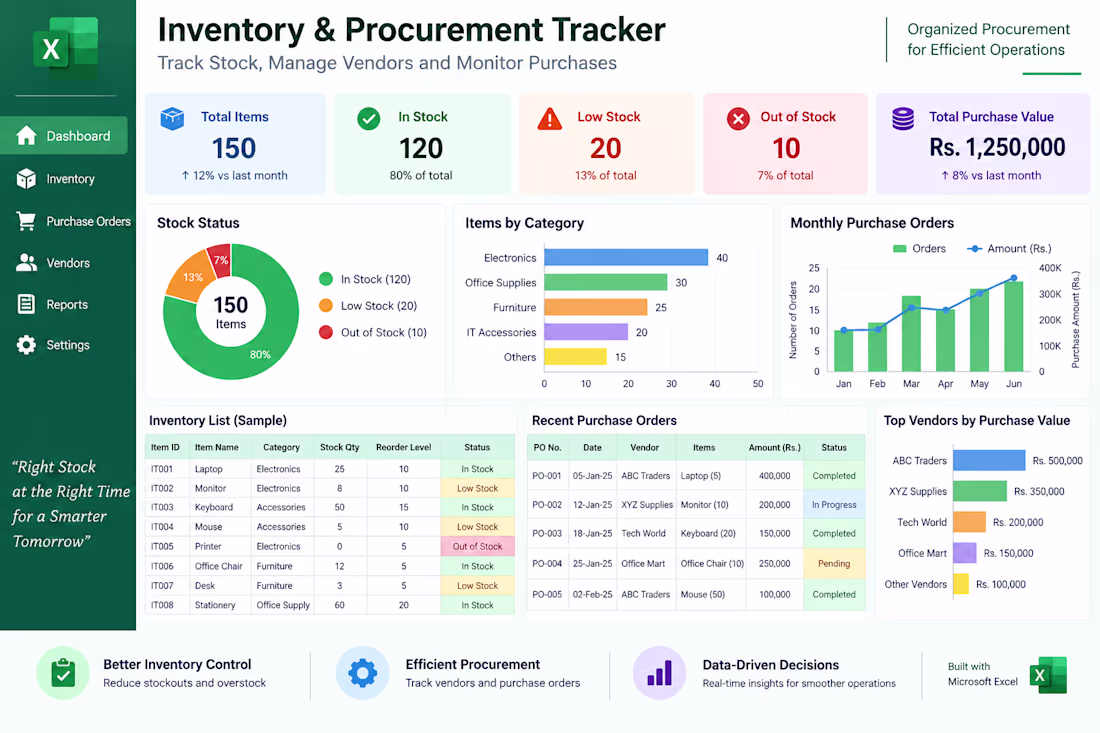Click the Tech World orange vendor bar
The image size is (1100, 733).
click(x=970, y=522)
